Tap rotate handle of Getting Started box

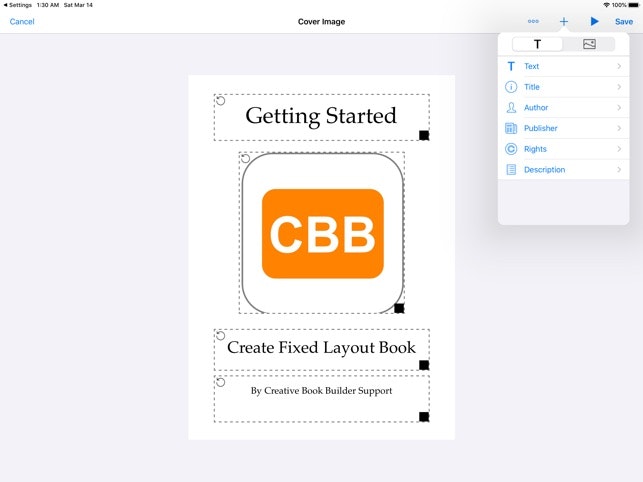pos(221,101)
